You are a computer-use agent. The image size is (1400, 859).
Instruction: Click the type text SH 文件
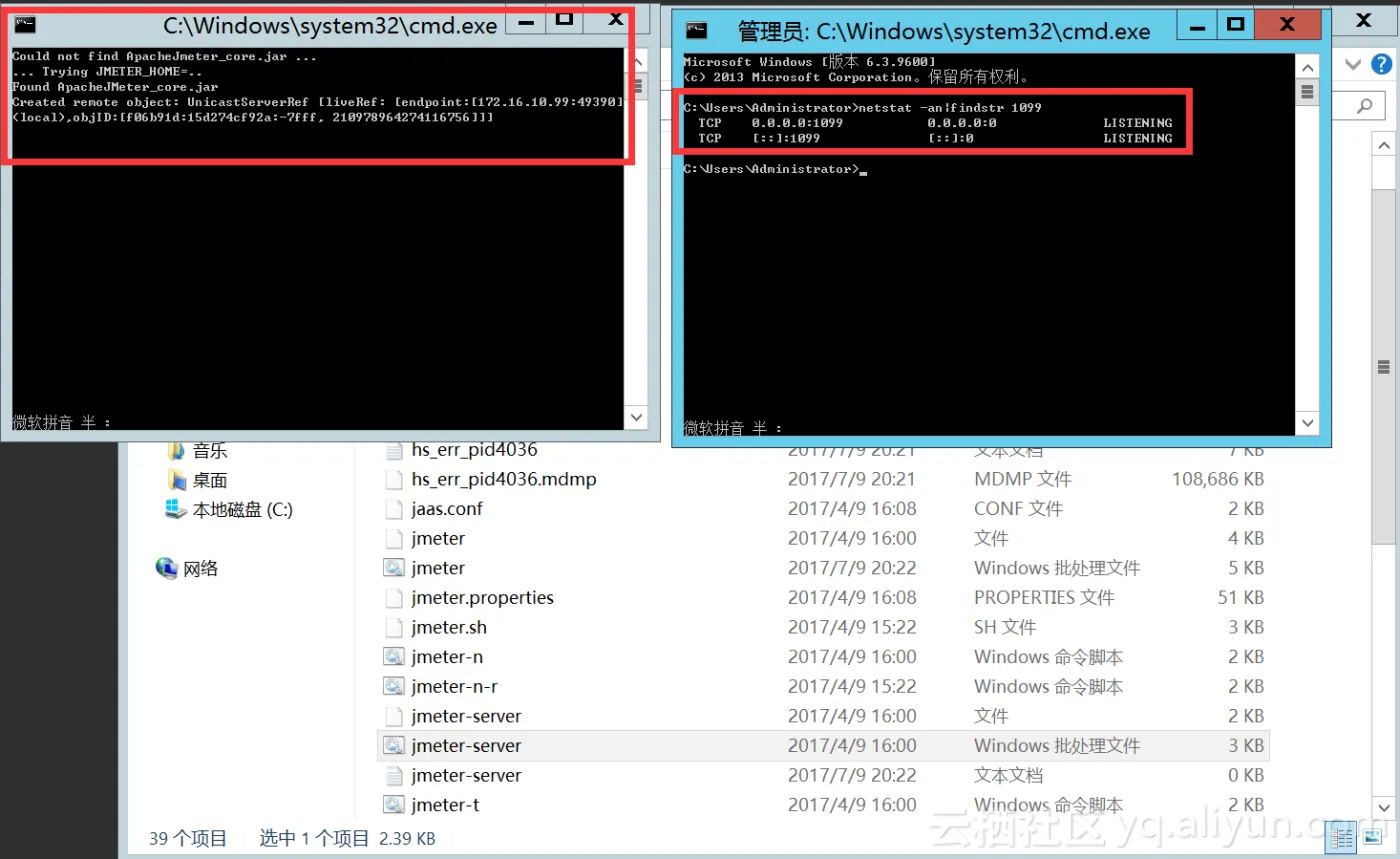(1005, 628)
